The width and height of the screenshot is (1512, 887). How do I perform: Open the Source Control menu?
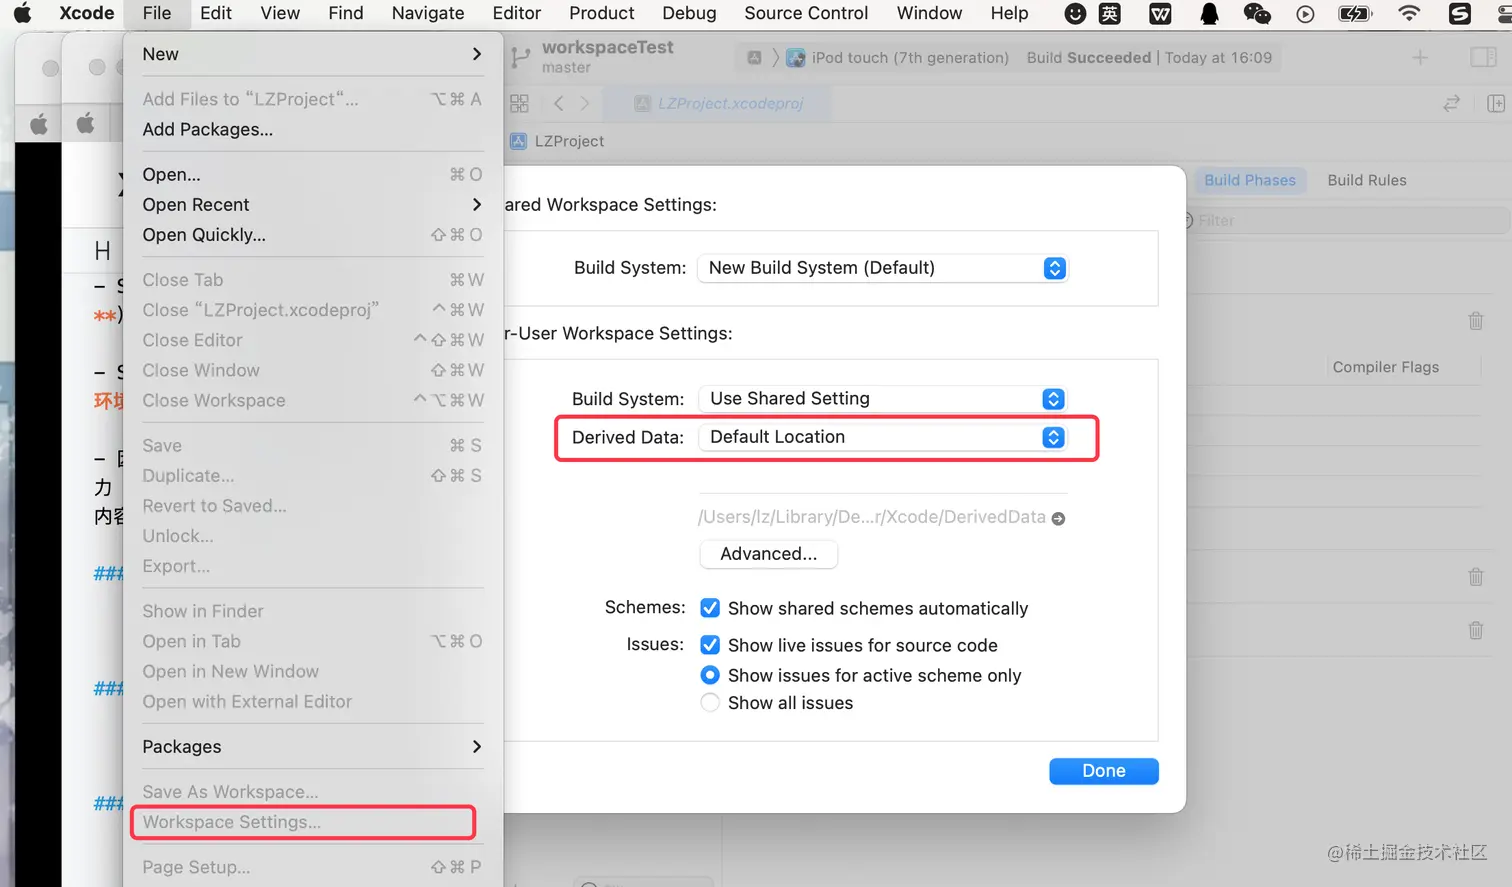coord(806,13)
